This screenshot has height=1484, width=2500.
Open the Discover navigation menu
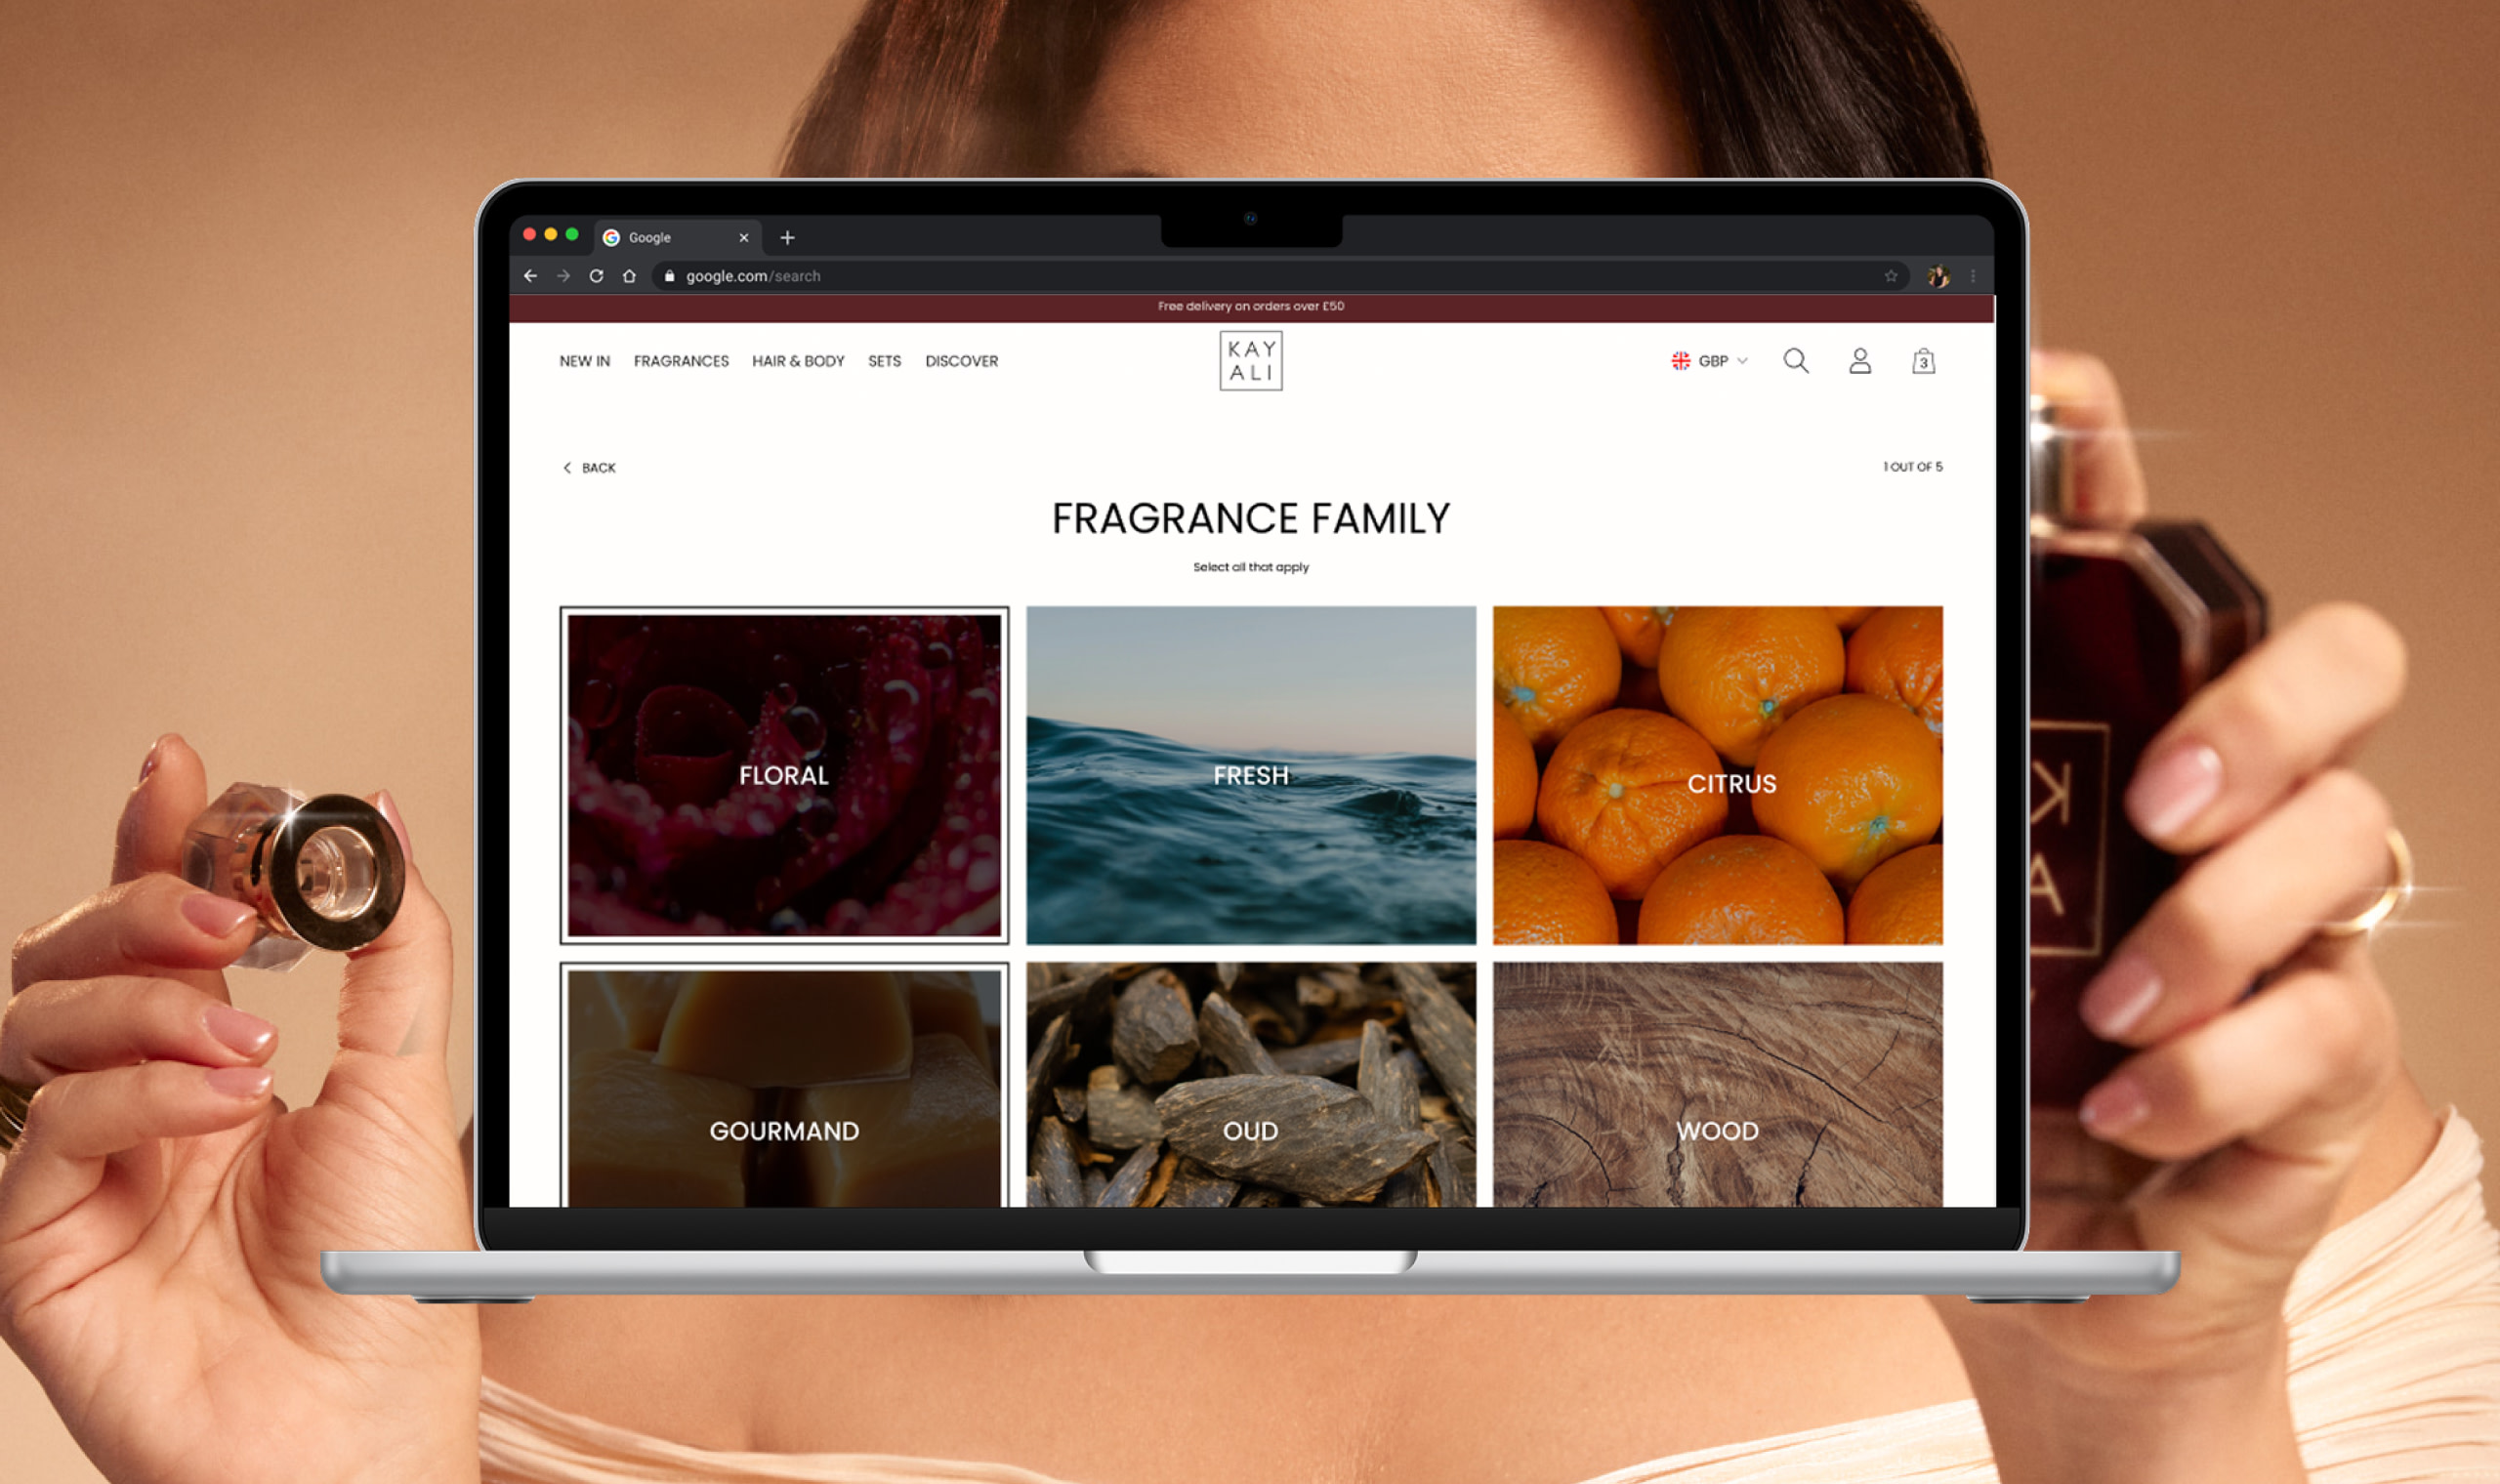coord(961,361)
